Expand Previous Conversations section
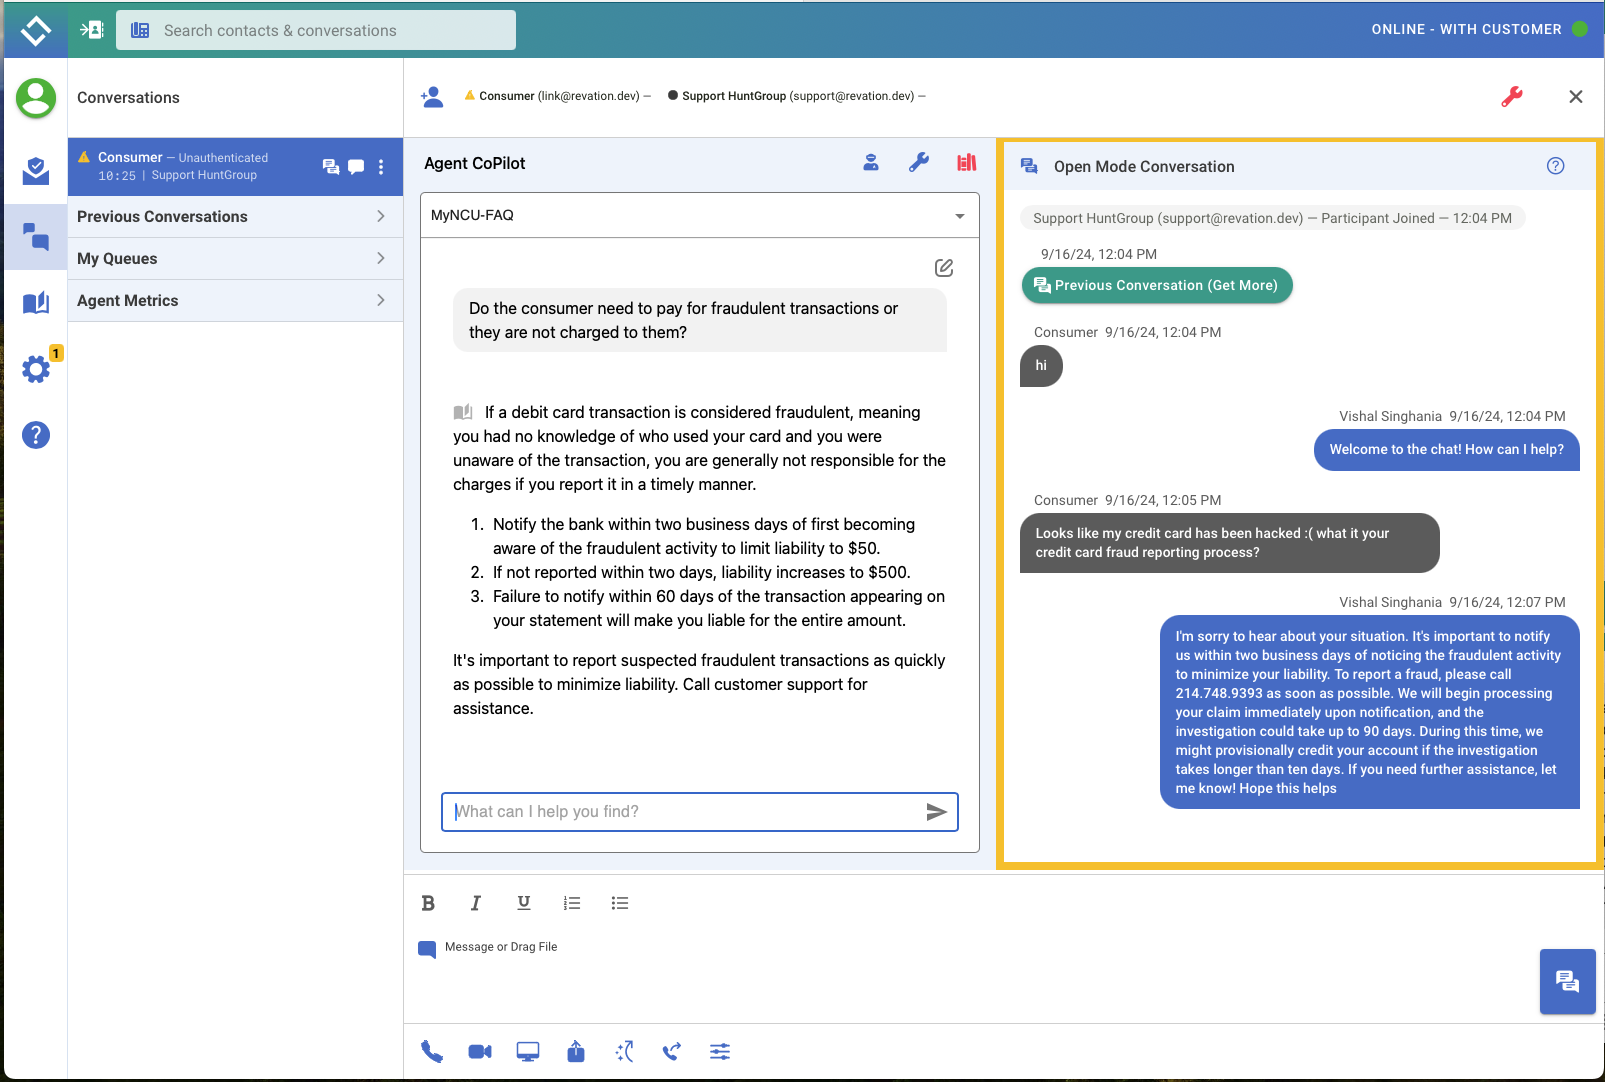This screenshot has width=1605, height=1082. (234, 217)
